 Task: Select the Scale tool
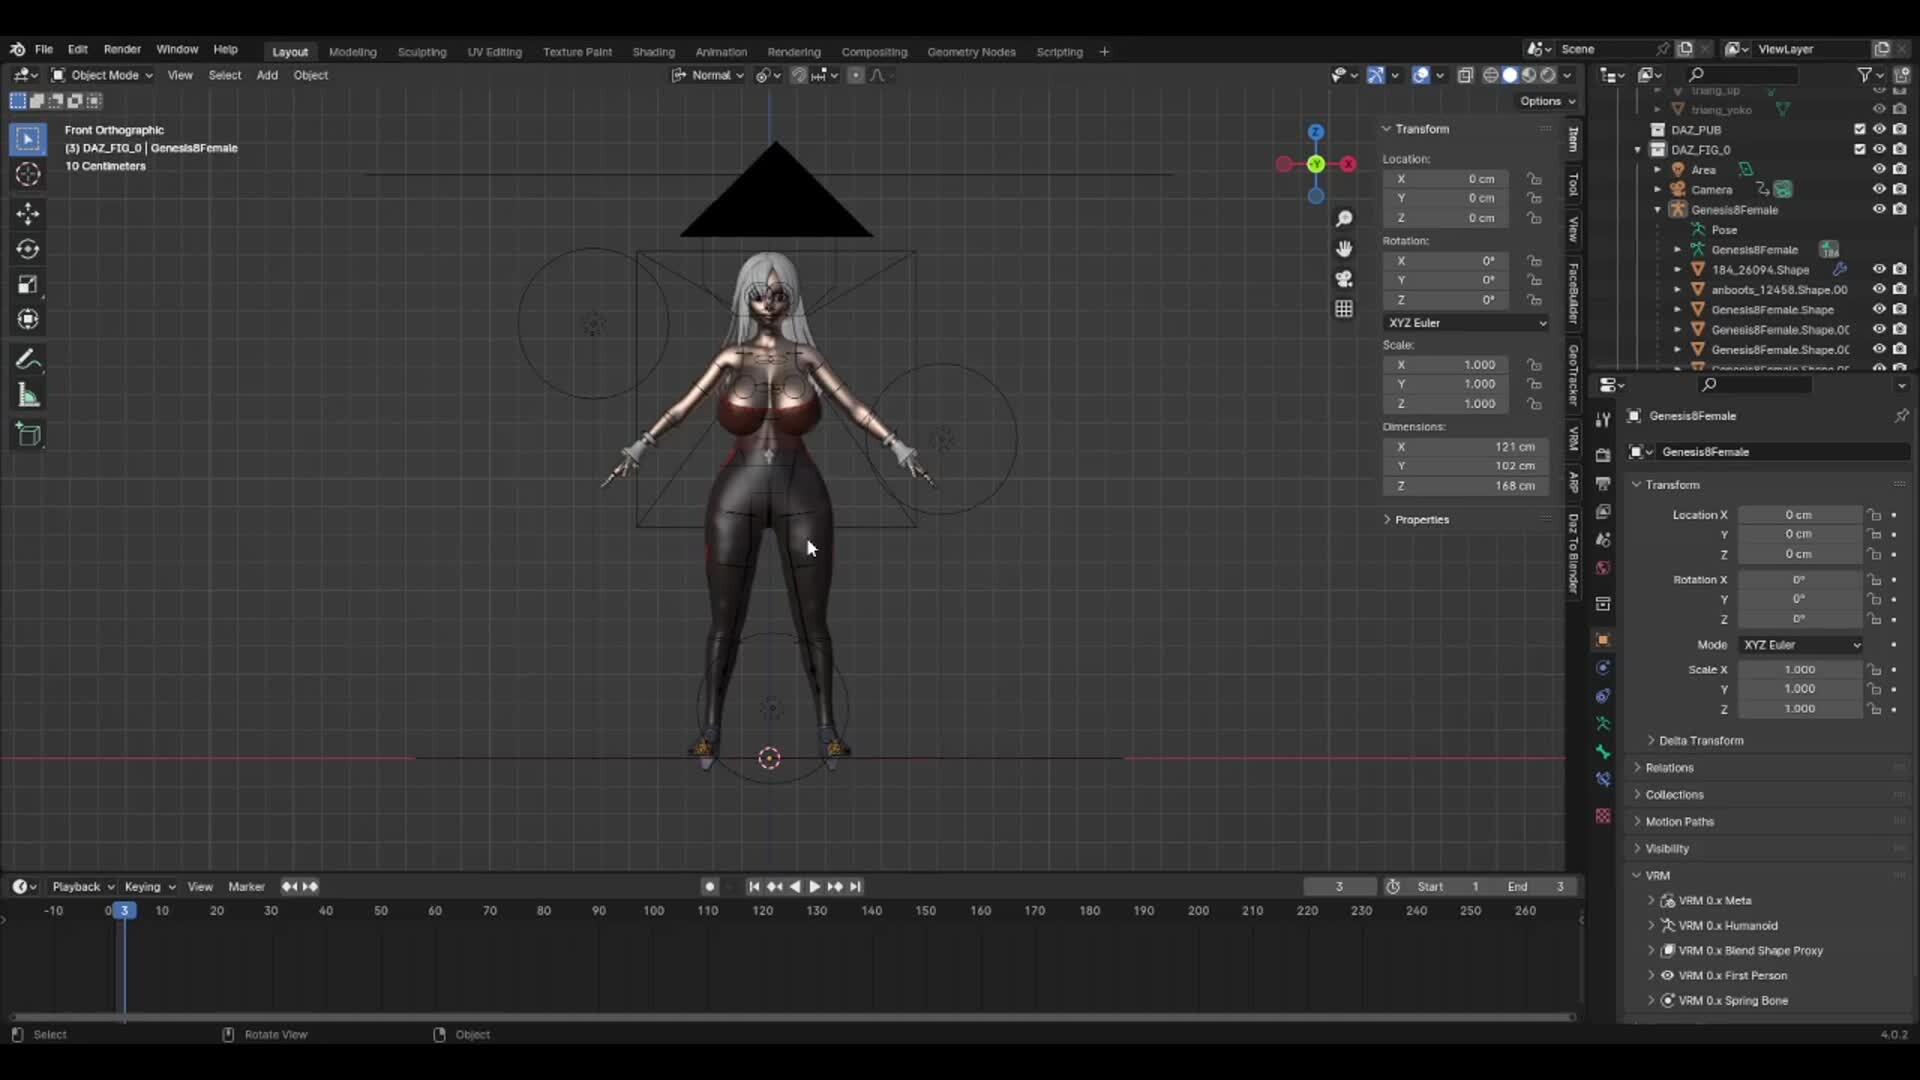pyautogui.click(x=28, y=284)
